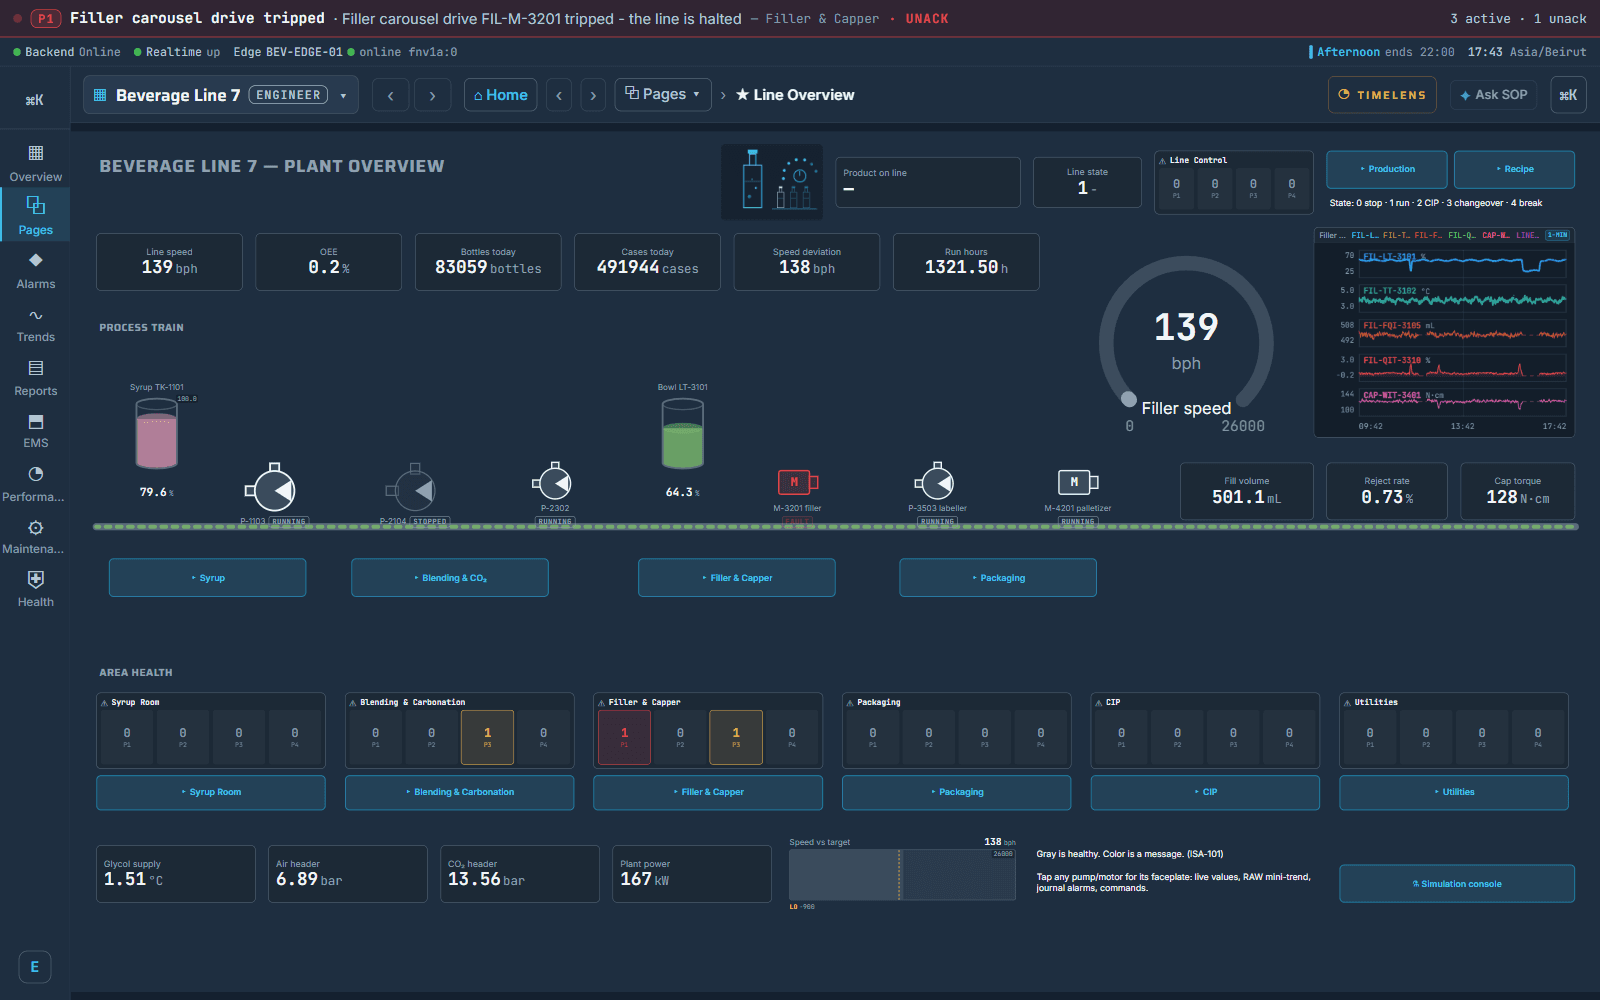Go back with the arrow left of Home
The height and width of the screenshot is (1000, 1600).
tap(391, 95)
